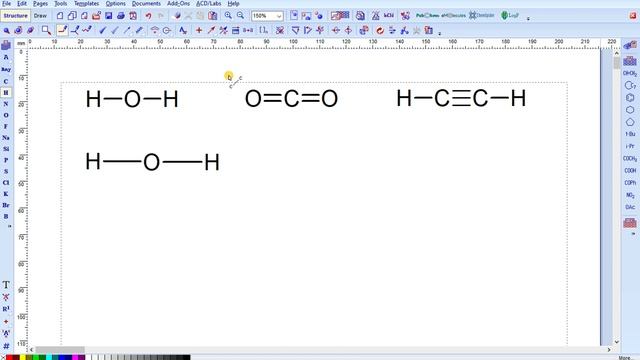Screen dimensions: 640x360
Task: Click the Zoom In magnifier
Action: click(228, 16)
